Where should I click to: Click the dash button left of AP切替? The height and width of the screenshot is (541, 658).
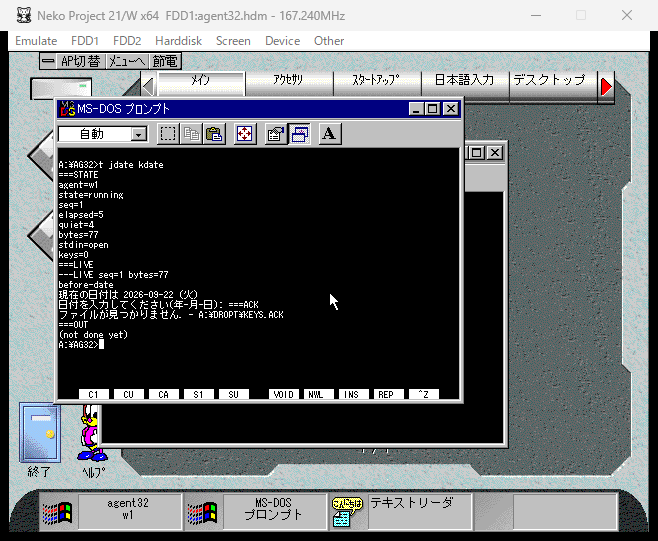click(x=48, y=61)
